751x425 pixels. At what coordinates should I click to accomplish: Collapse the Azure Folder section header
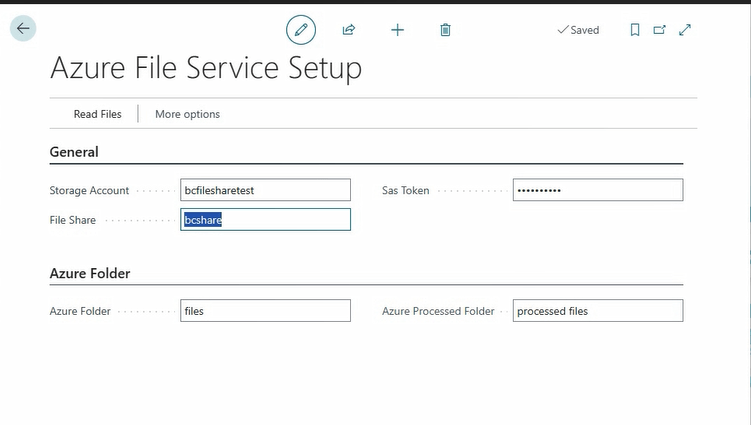(x=90, y=273)
